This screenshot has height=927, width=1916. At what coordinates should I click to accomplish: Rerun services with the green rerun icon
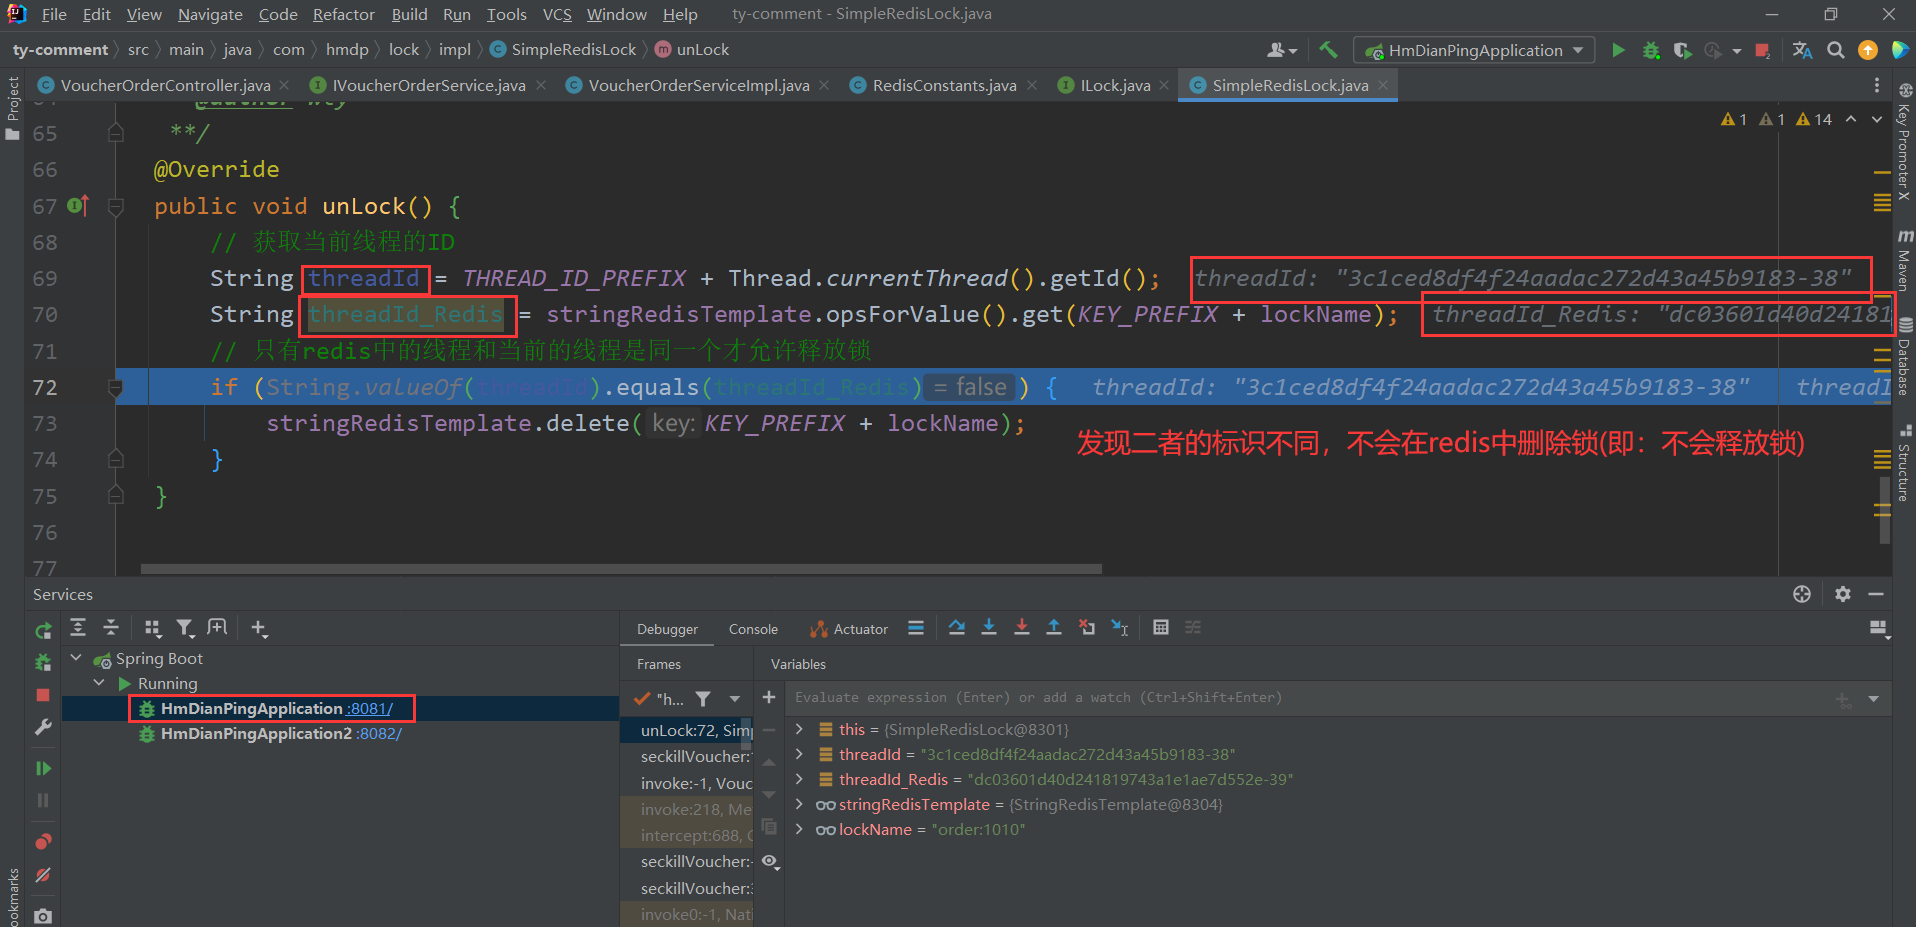[43, 631]
